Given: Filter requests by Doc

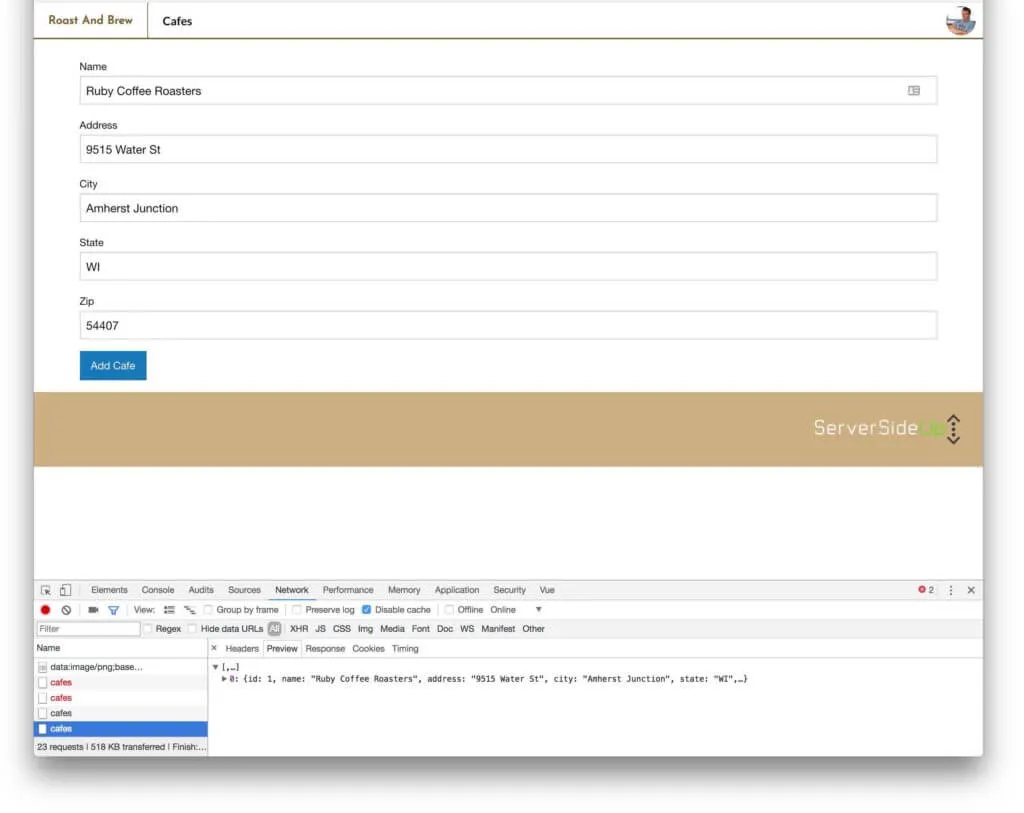Looking at the screenshot, I should click(445, 629).
